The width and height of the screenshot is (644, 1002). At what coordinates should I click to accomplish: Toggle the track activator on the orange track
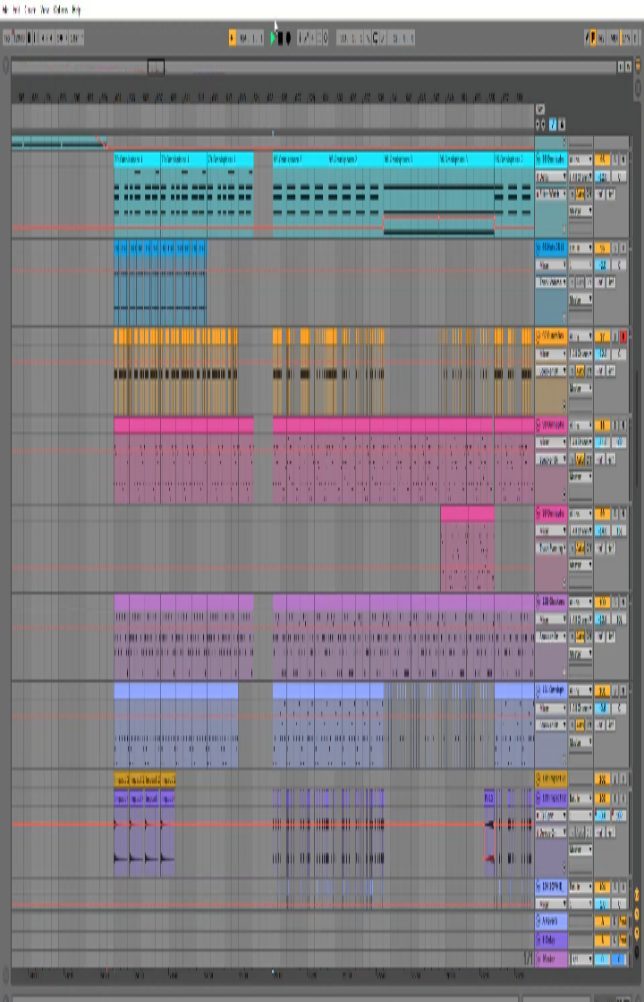click(603, 337)
